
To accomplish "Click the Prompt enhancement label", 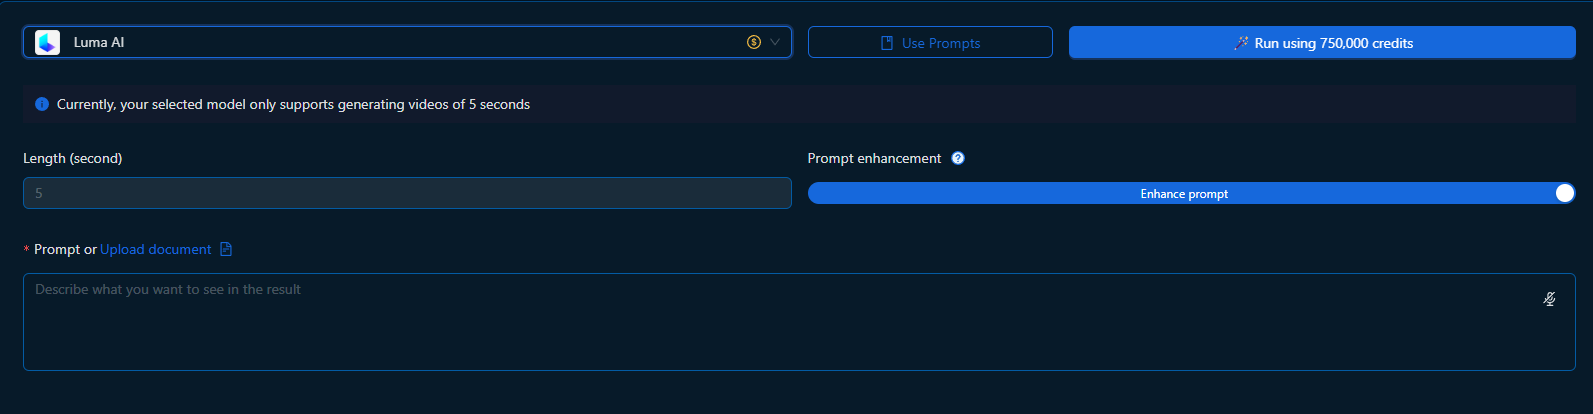I will pyautogui.click(x=874, y=158).
